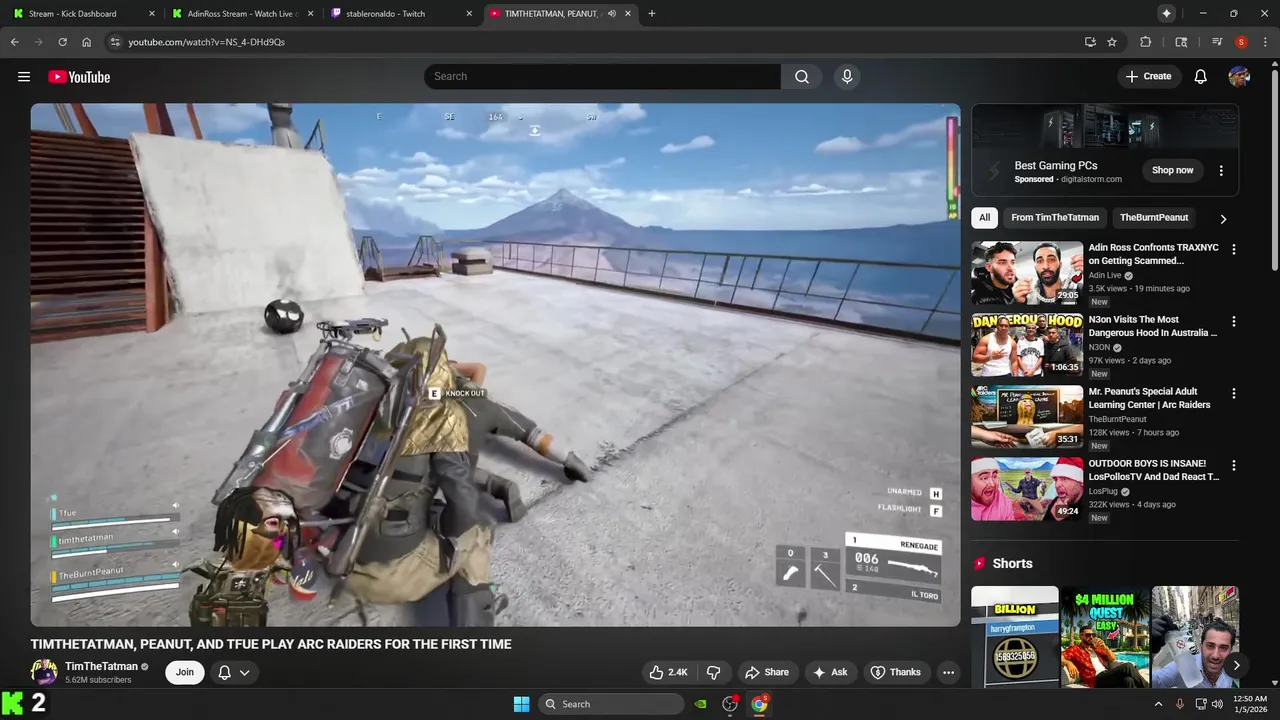
Task: Pause video by clicking player
Action: click(x=495, y=365)
